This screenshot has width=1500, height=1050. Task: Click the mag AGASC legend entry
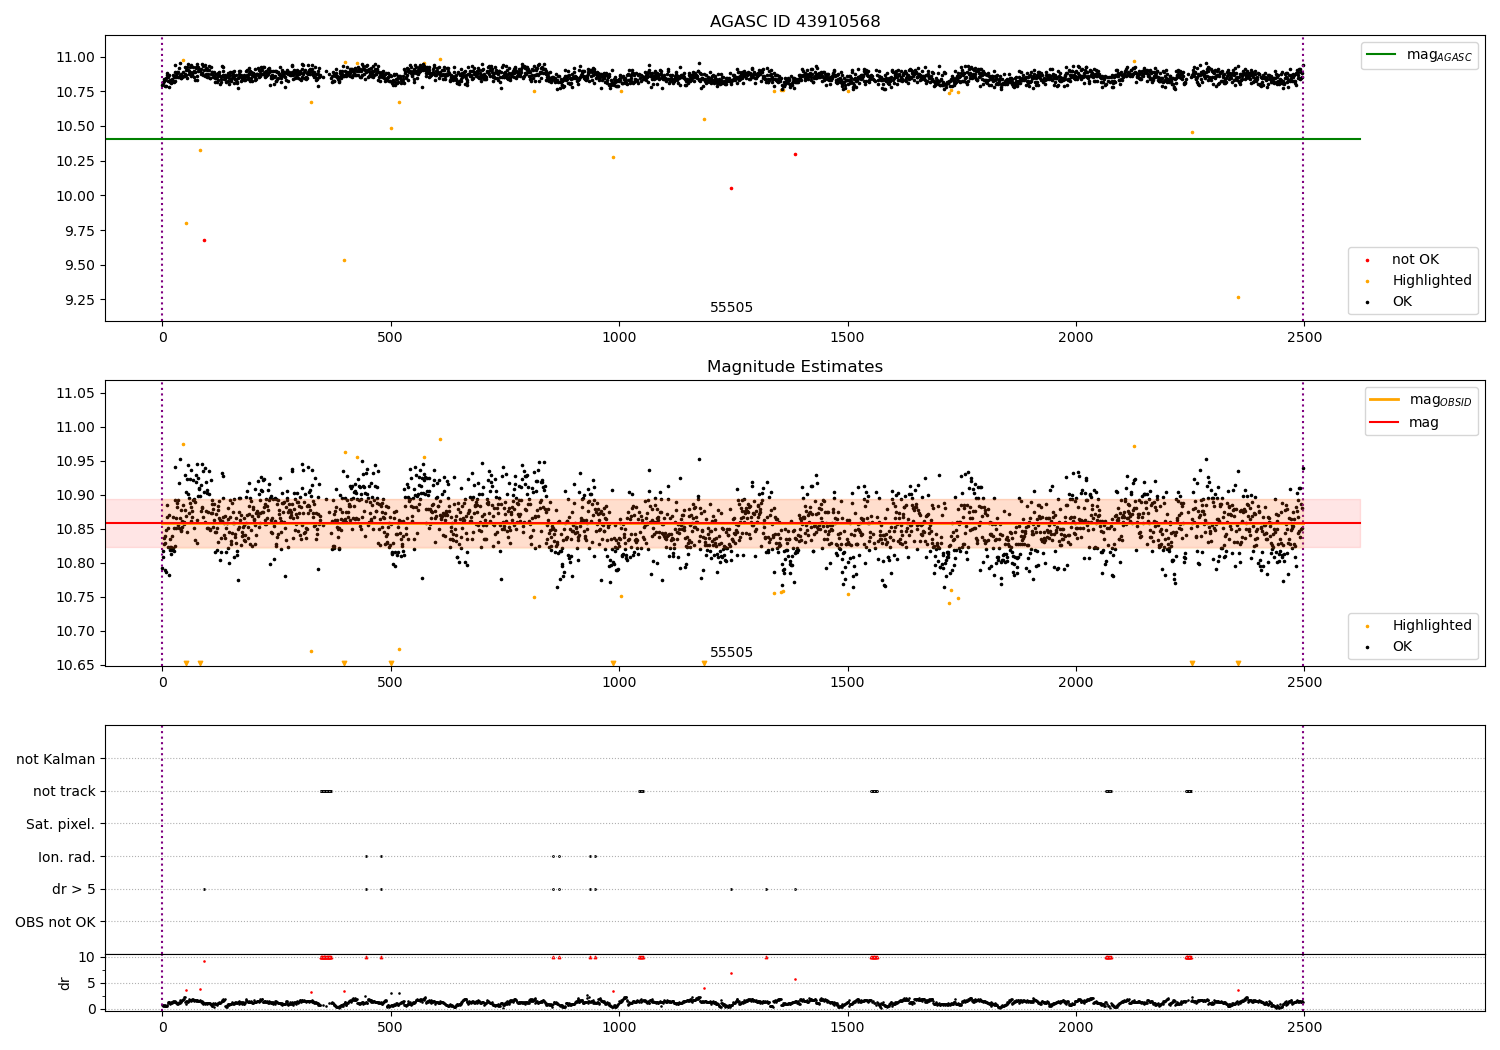[1419, 55]
